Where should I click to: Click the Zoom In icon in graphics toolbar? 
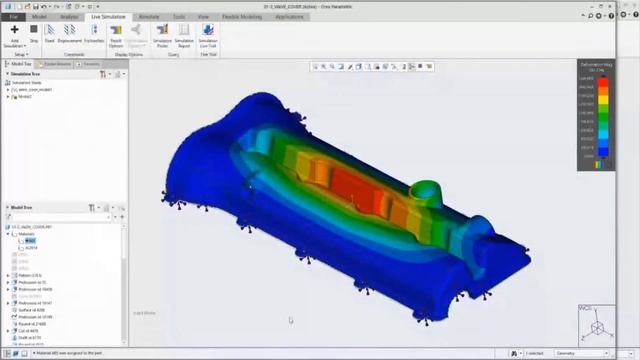(324, 67)
